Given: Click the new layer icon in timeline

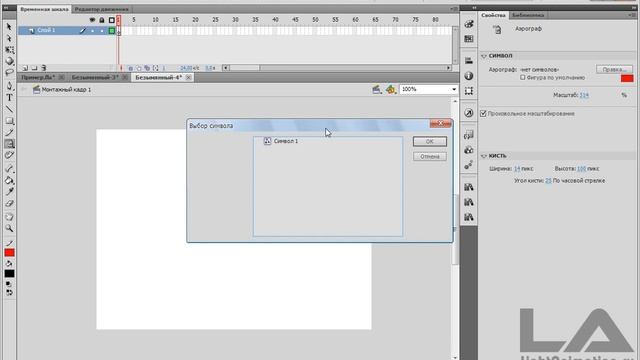Looking at the screenshot, I should [x=25, y=68].
